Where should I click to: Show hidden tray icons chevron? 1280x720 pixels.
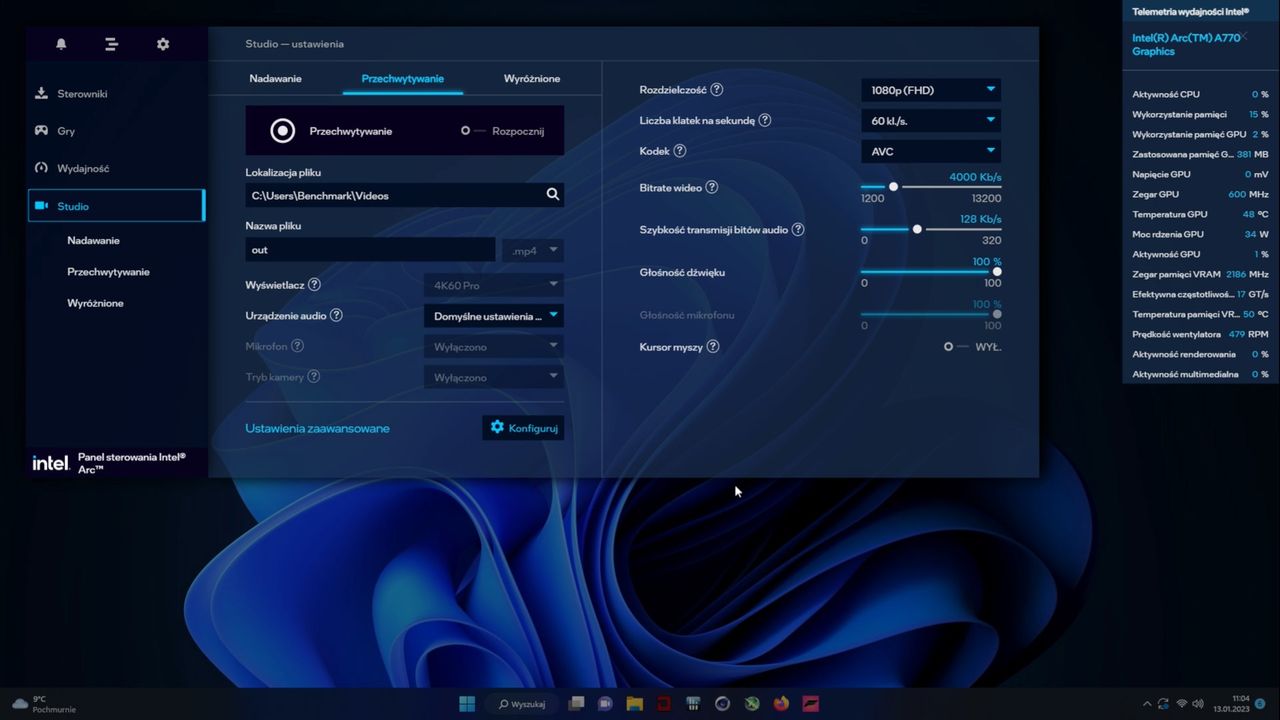coord(1147,704)
